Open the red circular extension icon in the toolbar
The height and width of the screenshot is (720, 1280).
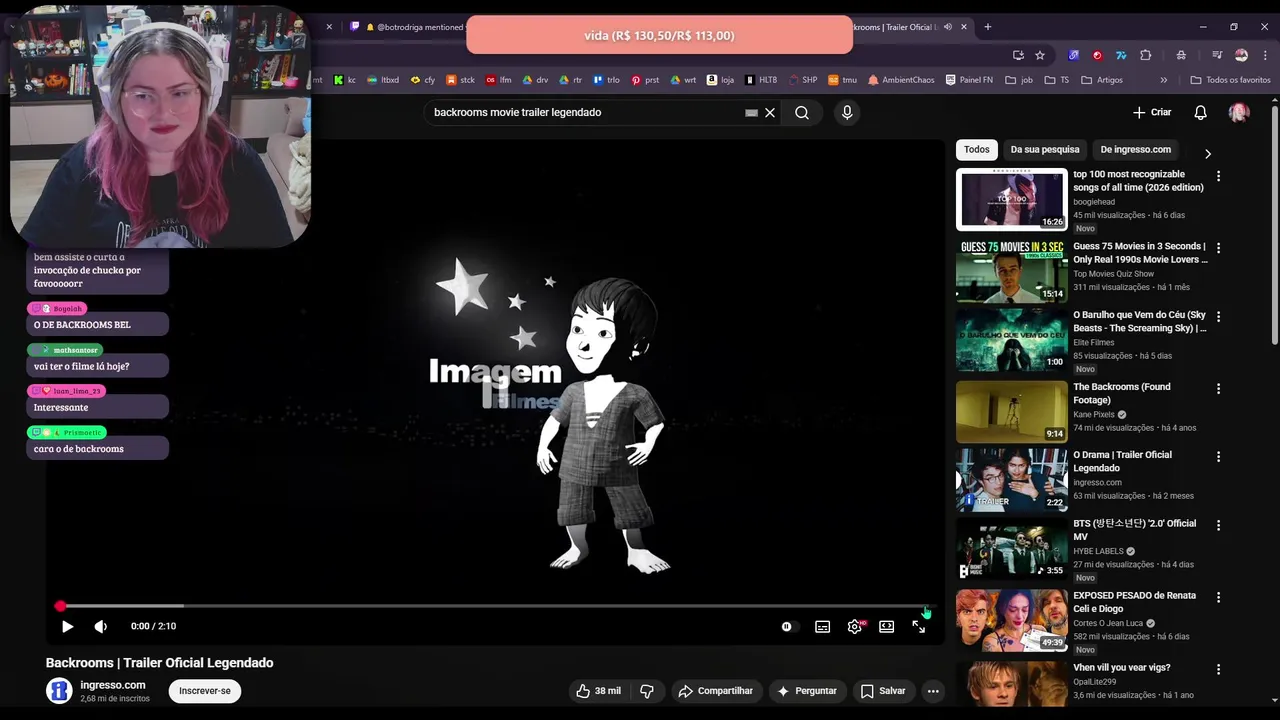coord(1097,55)
